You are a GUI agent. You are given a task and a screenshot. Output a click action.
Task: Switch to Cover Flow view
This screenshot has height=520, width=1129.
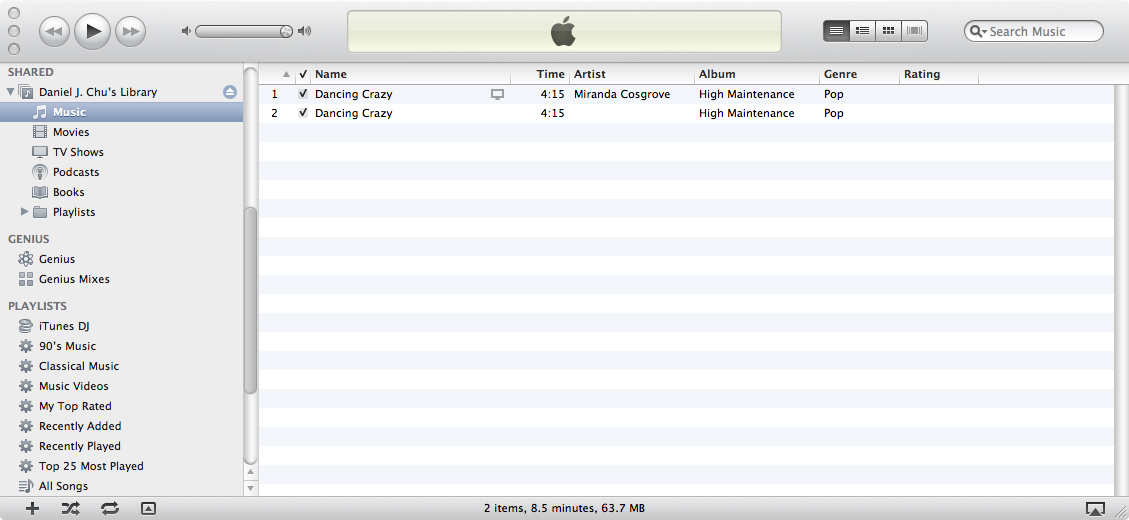click(914, 31)
